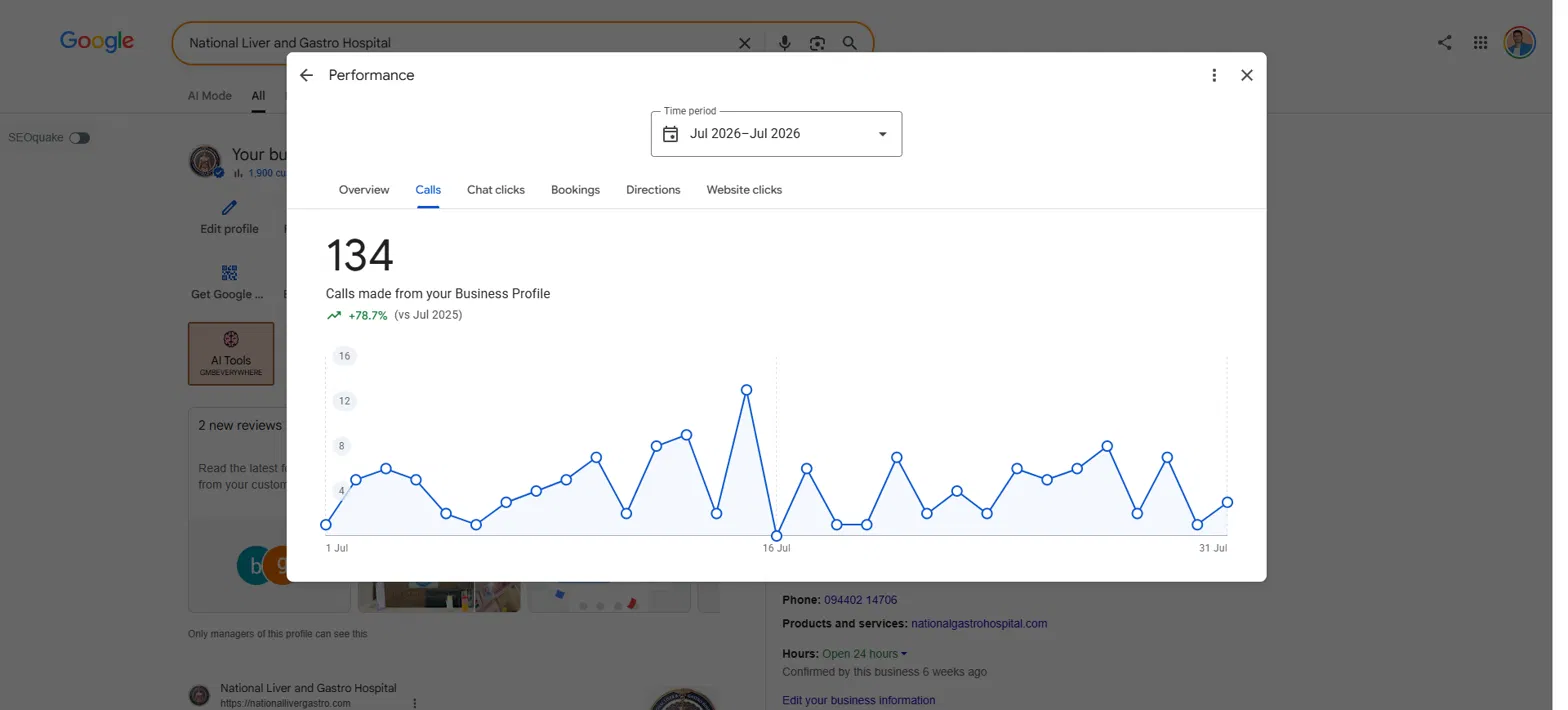Search by image with the lens icon
Image resolution: width=1568 pixels, height=710 pixels.
(817, 43)
